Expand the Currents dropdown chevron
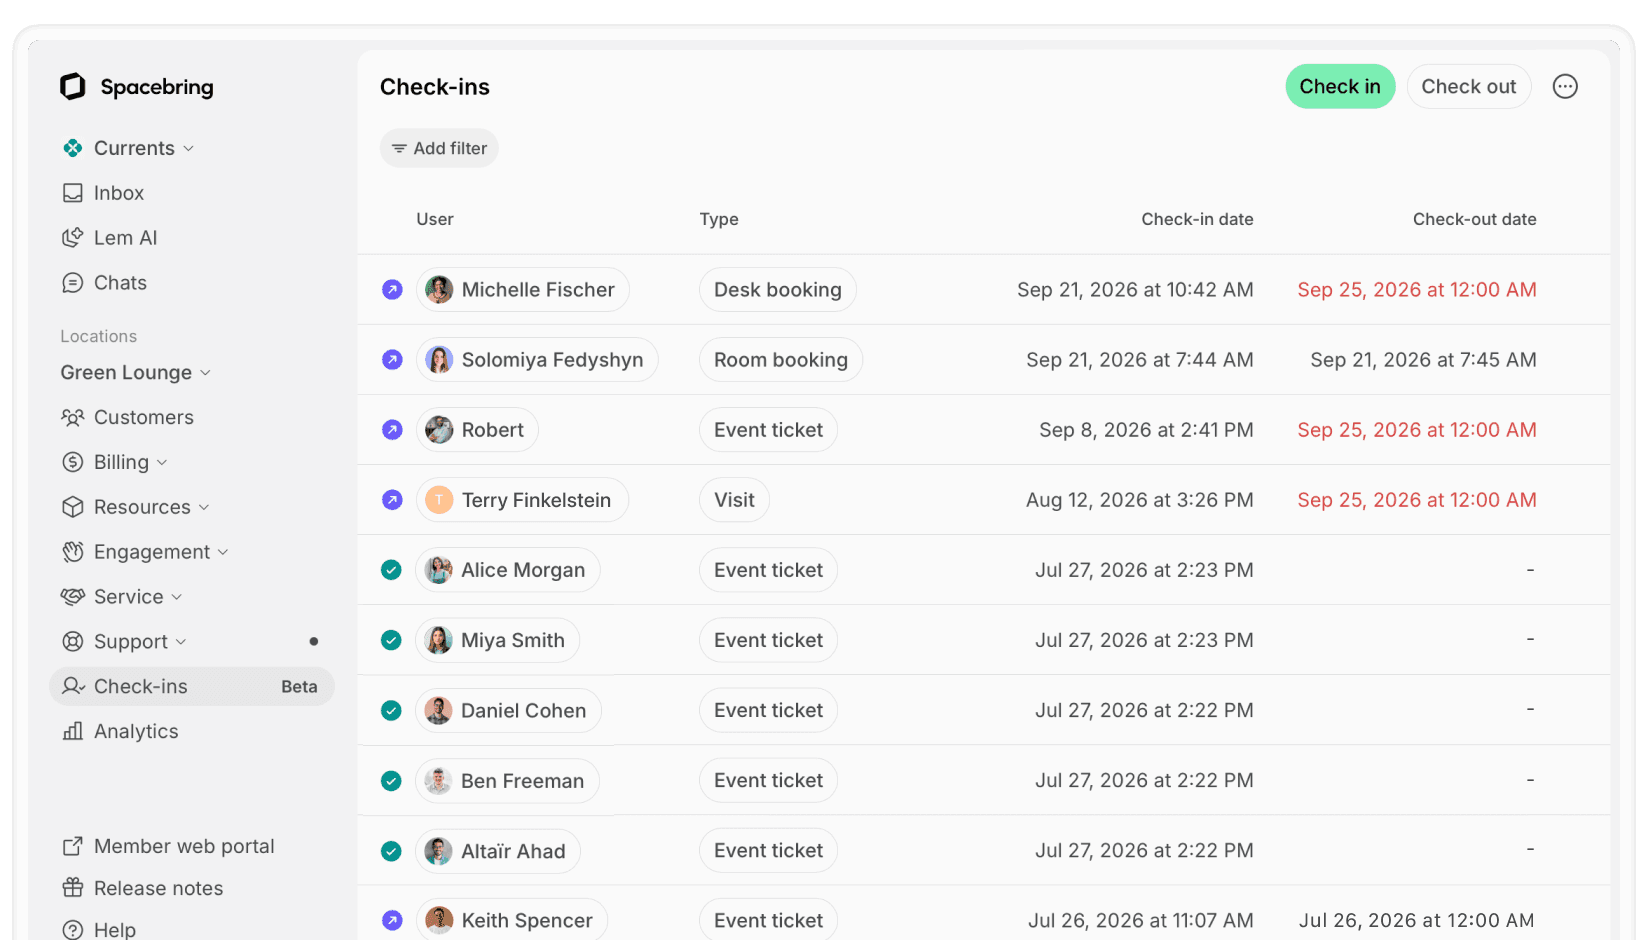Image resolution: width=1648 pixels, height=940 pixels. coord(188,149)
